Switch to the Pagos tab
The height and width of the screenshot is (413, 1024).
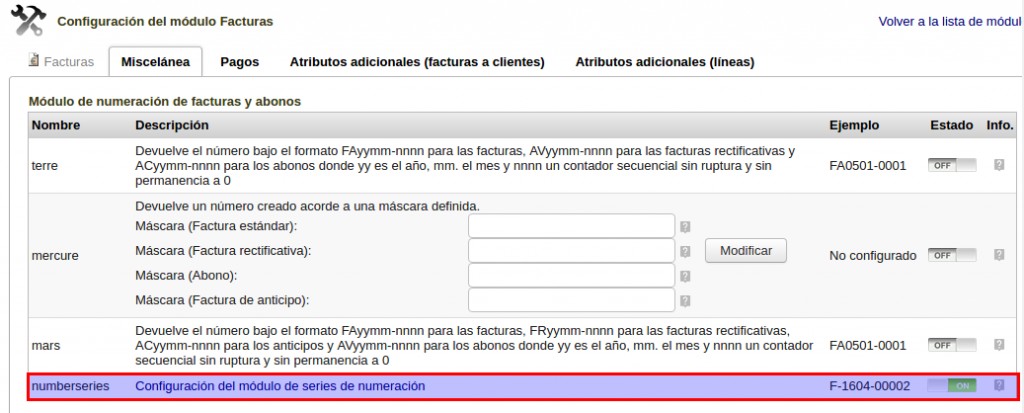[239, 62]
